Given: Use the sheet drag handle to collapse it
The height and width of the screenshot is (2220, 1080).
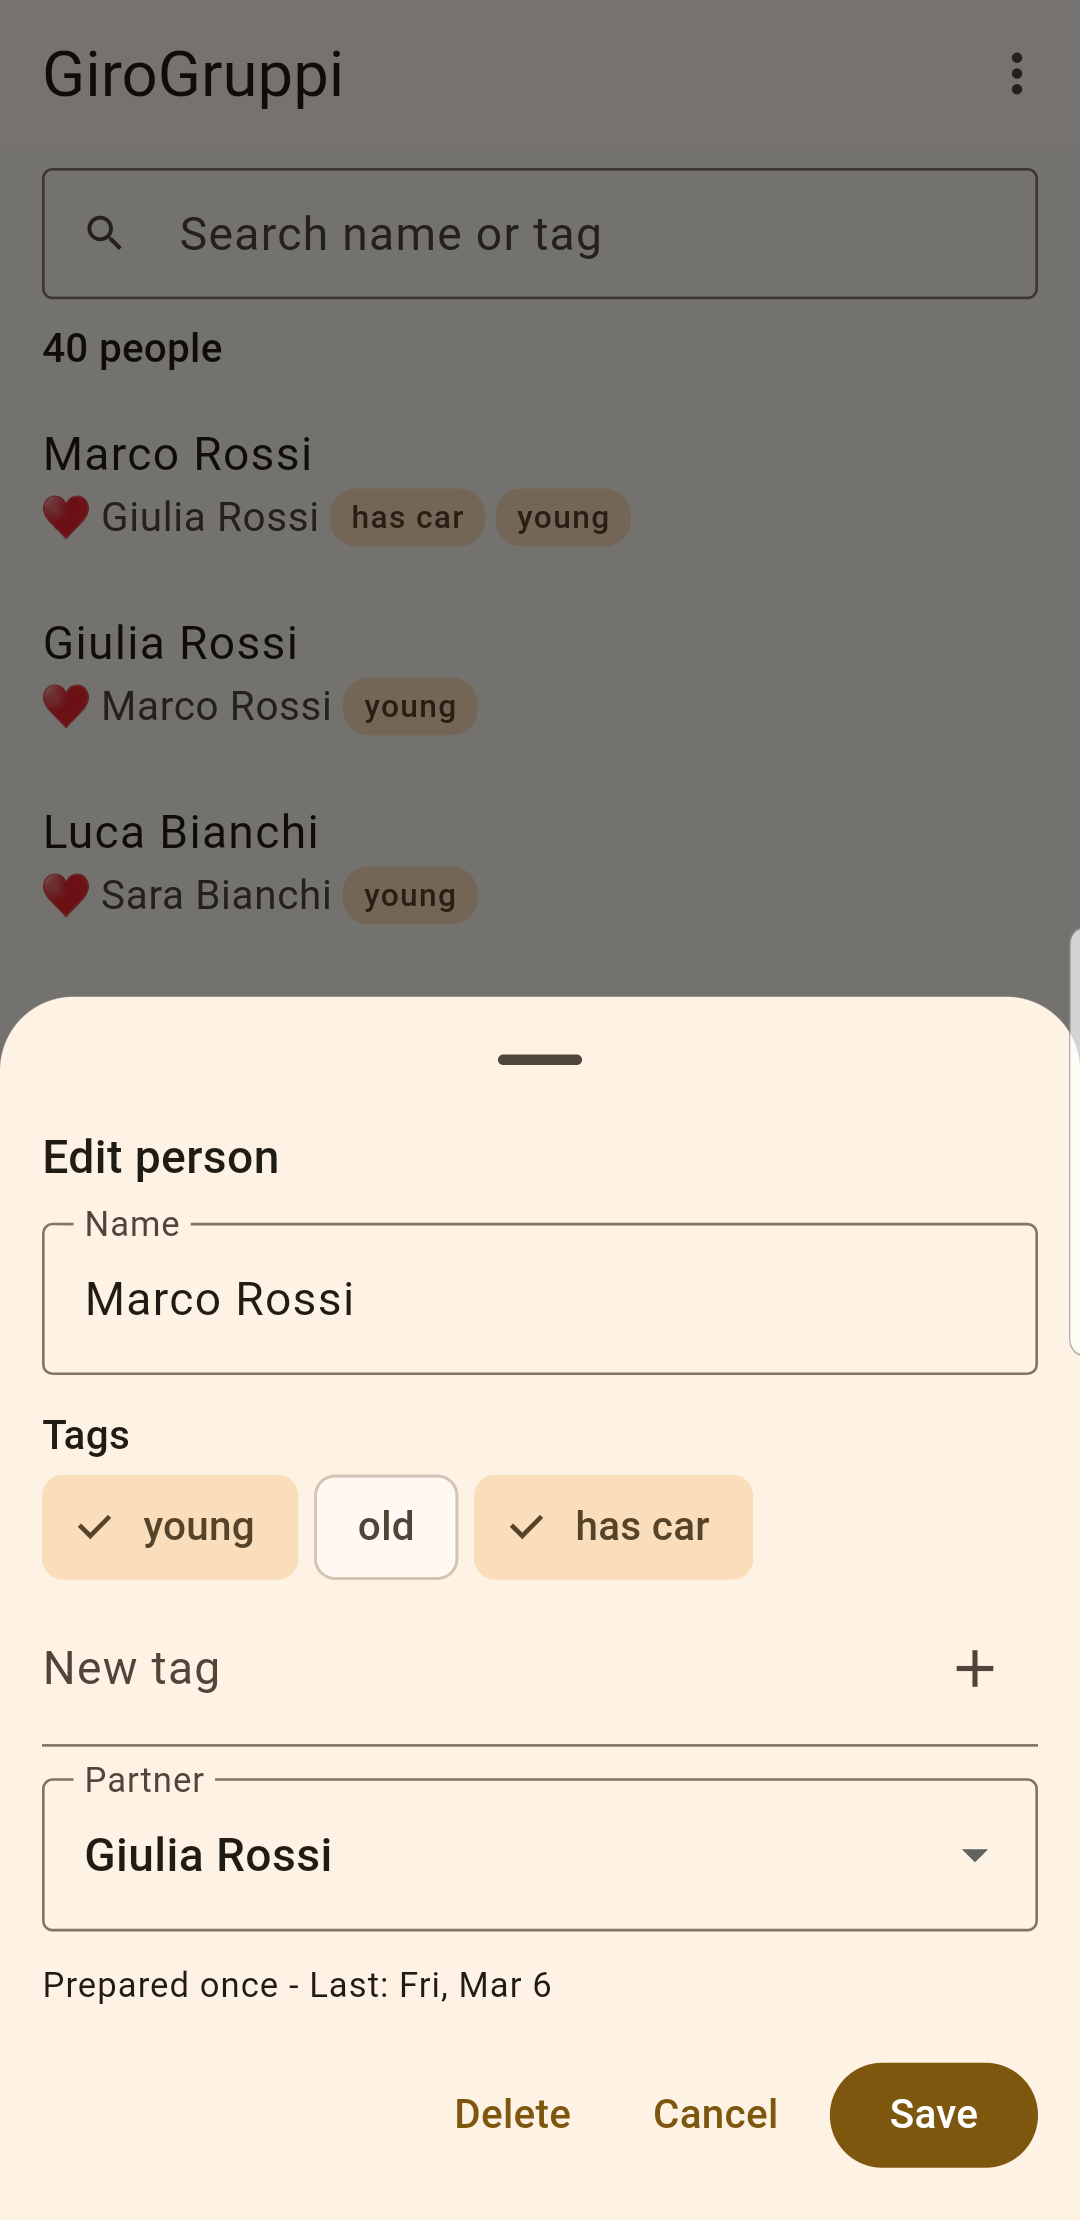Looking at the screenshot, I should tap(540, 1060).
